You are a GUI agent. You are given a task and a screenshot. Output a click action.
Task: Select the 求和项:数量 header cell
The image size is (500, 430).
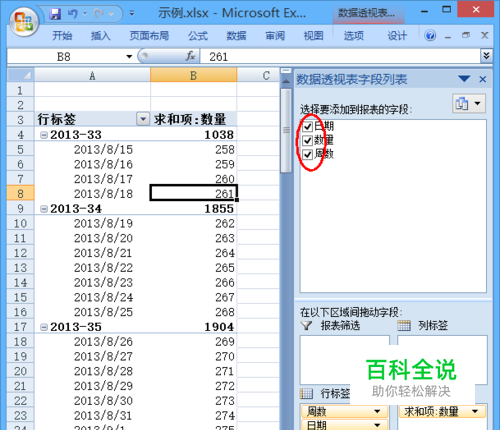(x=193, y=119)
